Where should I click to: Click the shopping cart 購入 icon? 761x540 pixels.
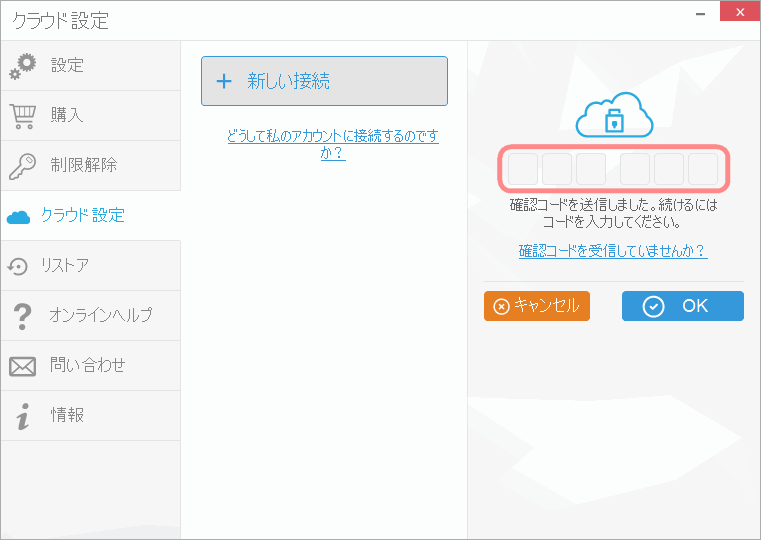(x=22, y=116)
